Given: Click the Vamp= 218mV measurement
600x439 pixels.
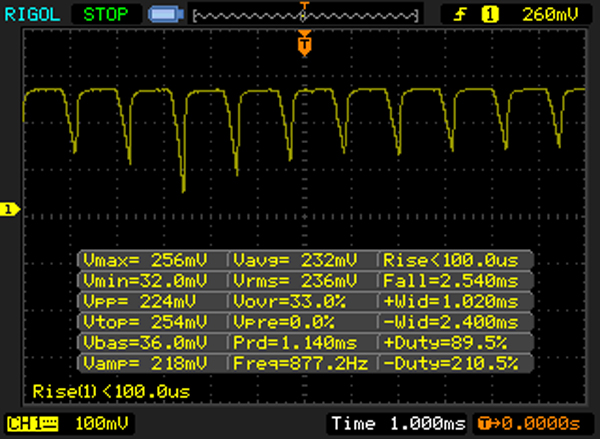Looking at the screenshot, I should [x=145, y=363].
